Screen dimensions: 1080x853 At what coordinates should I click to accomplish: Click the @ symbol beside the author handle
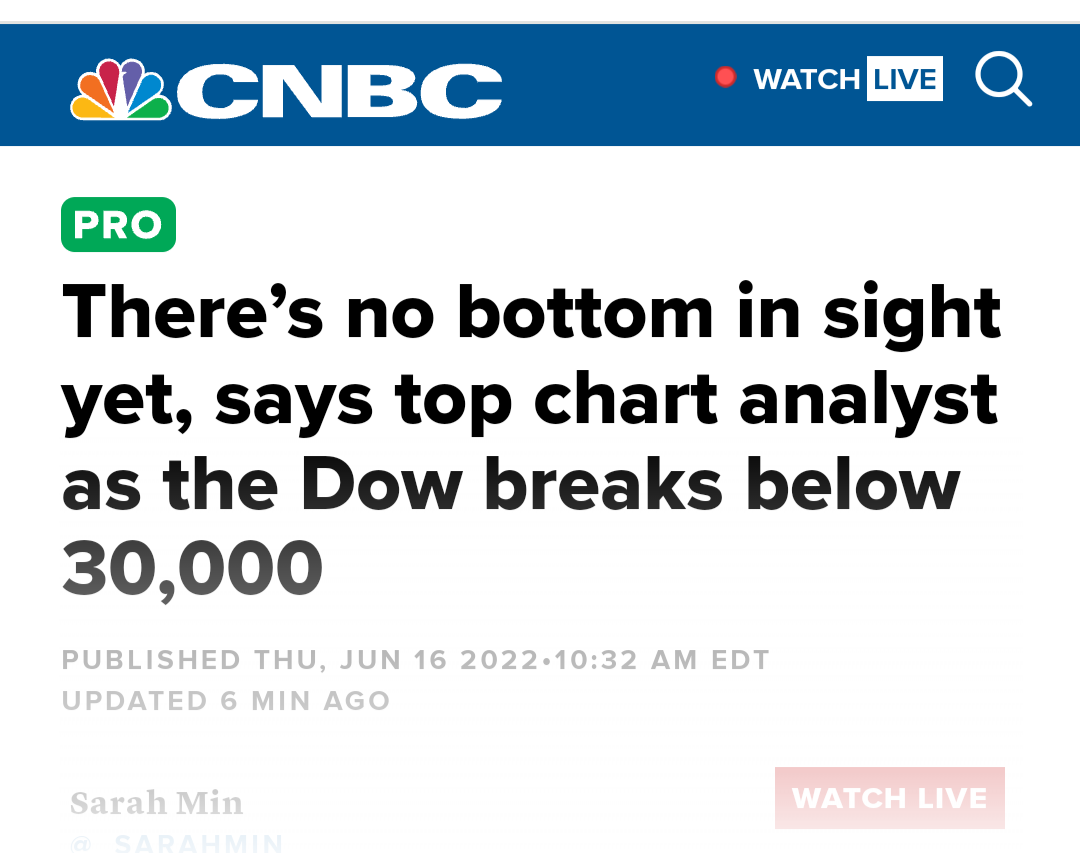tap(81, 844)
